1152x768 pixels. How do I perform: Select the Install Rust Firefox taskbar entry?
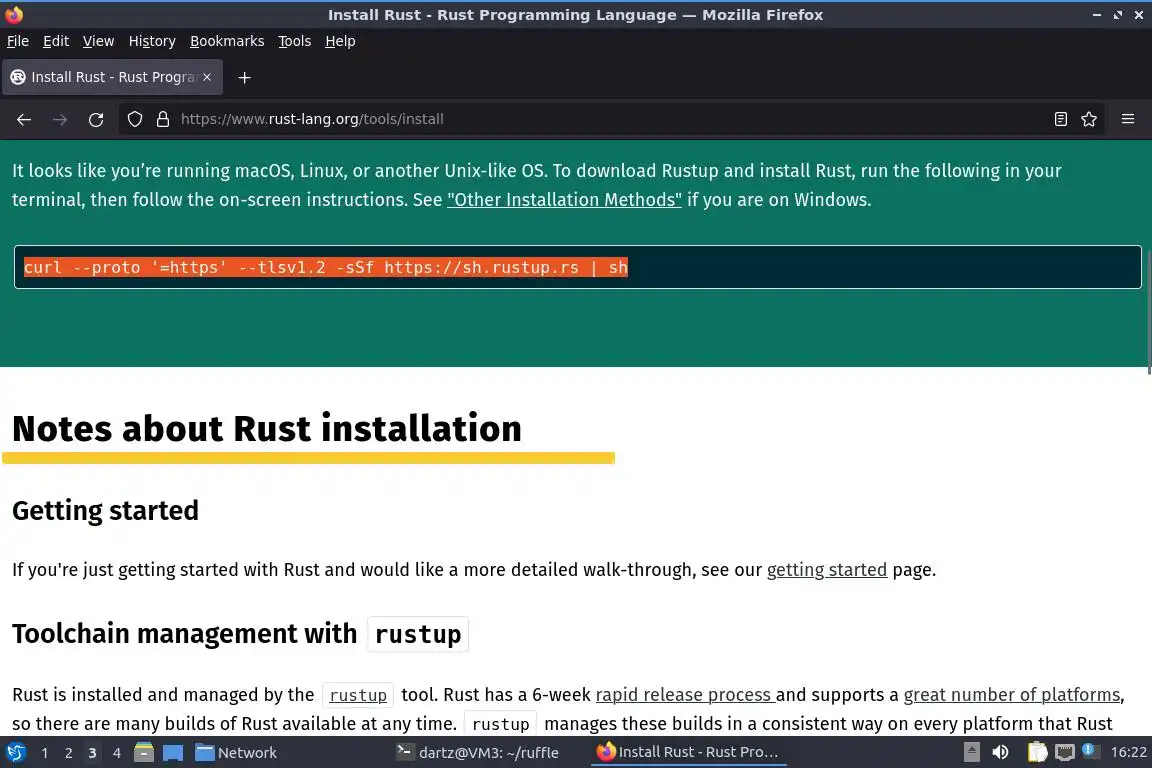tap(688, 753)
